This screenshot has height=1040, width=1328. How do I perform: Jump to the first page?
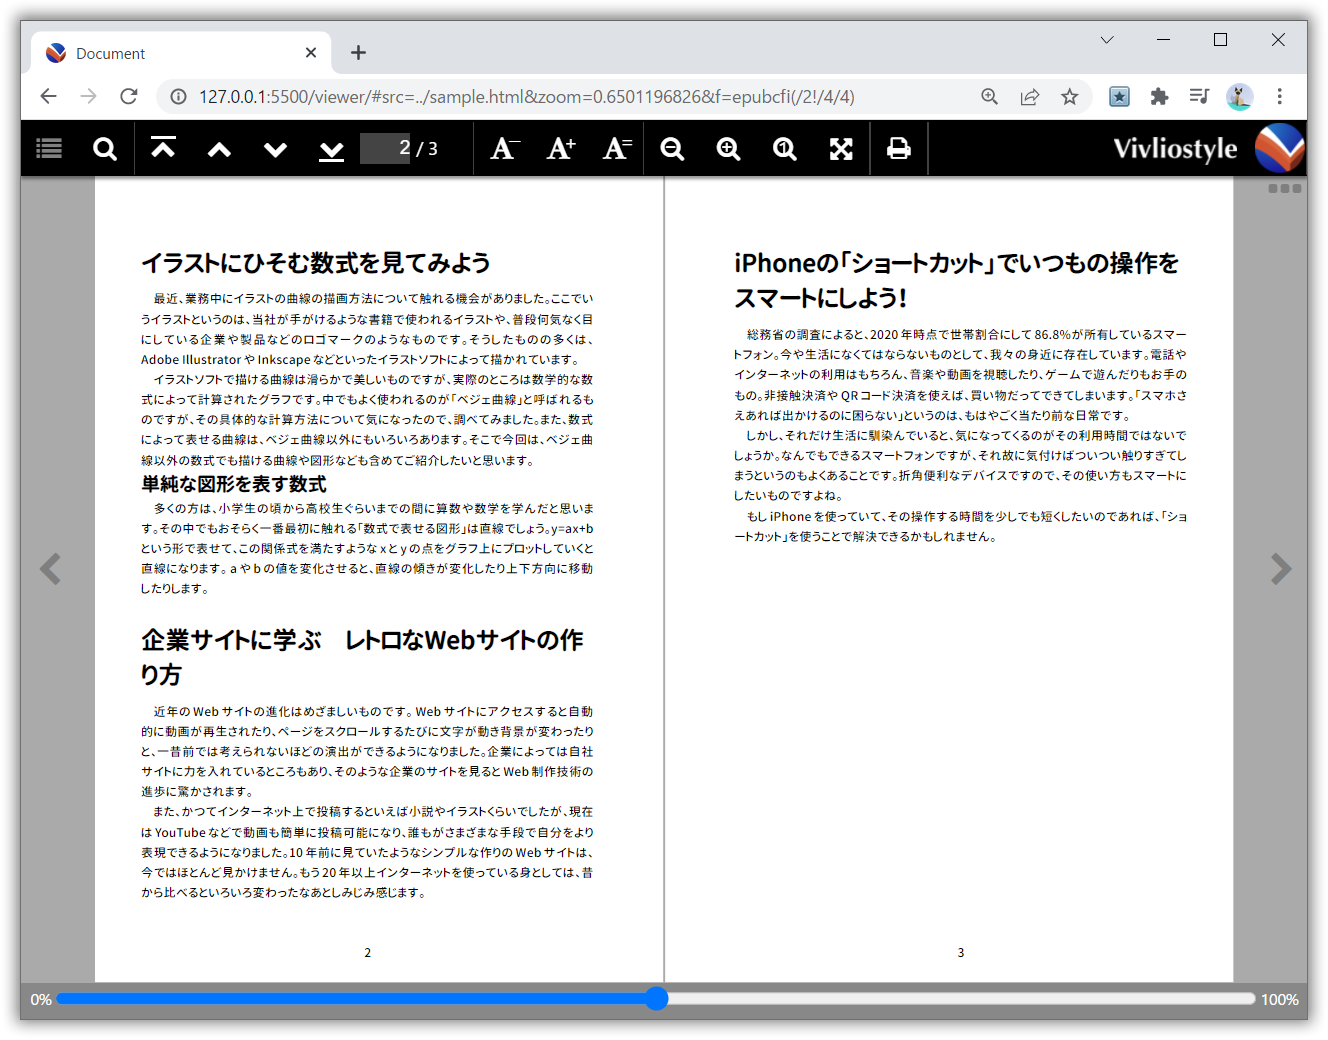(162, 148)
